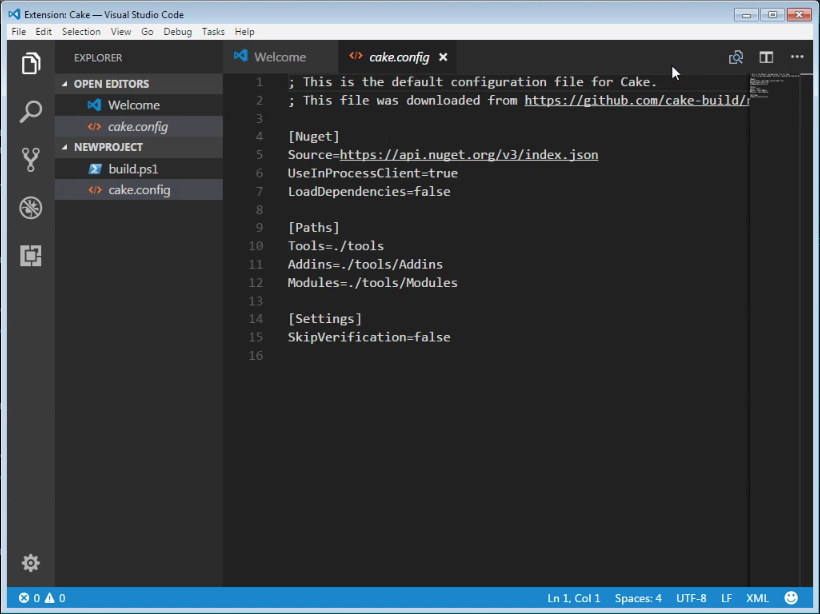This screenshot has height=614, width=820.
Task: Open the Debug menu
Action: 178,31
